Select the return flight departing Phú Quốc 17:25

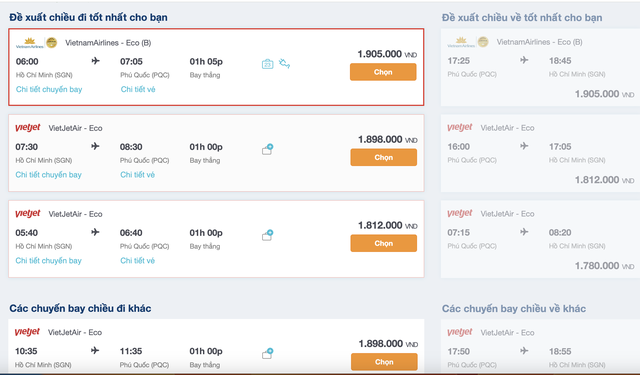pyautogui.click(x=540, y=67)
